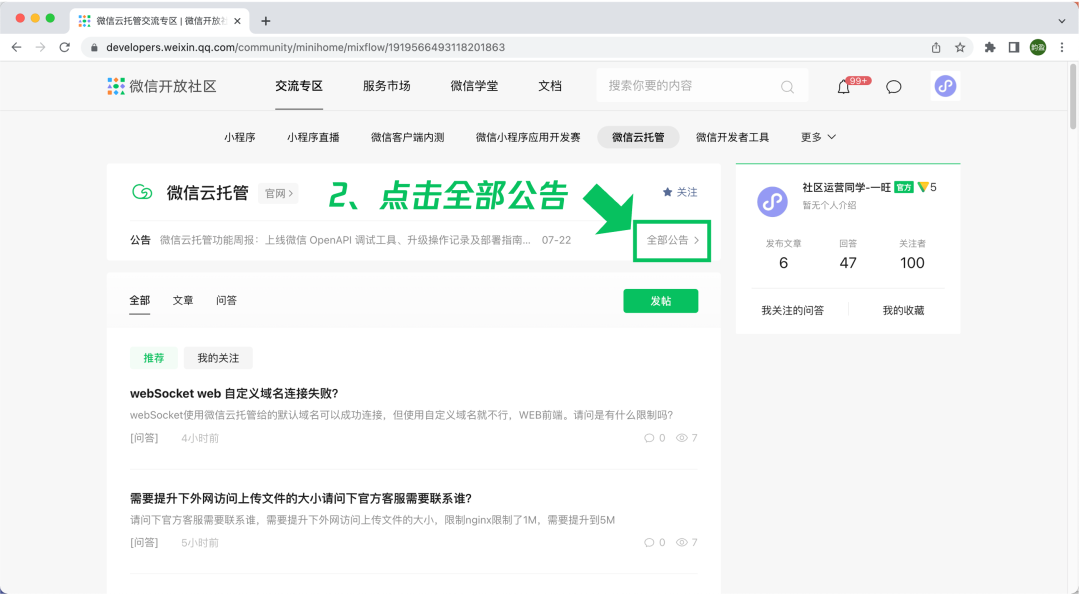The image size is (1080, 594).
Task: Open 我的收藏 in the sidebar
Action: pyautogui.click(x=904, y=311)
